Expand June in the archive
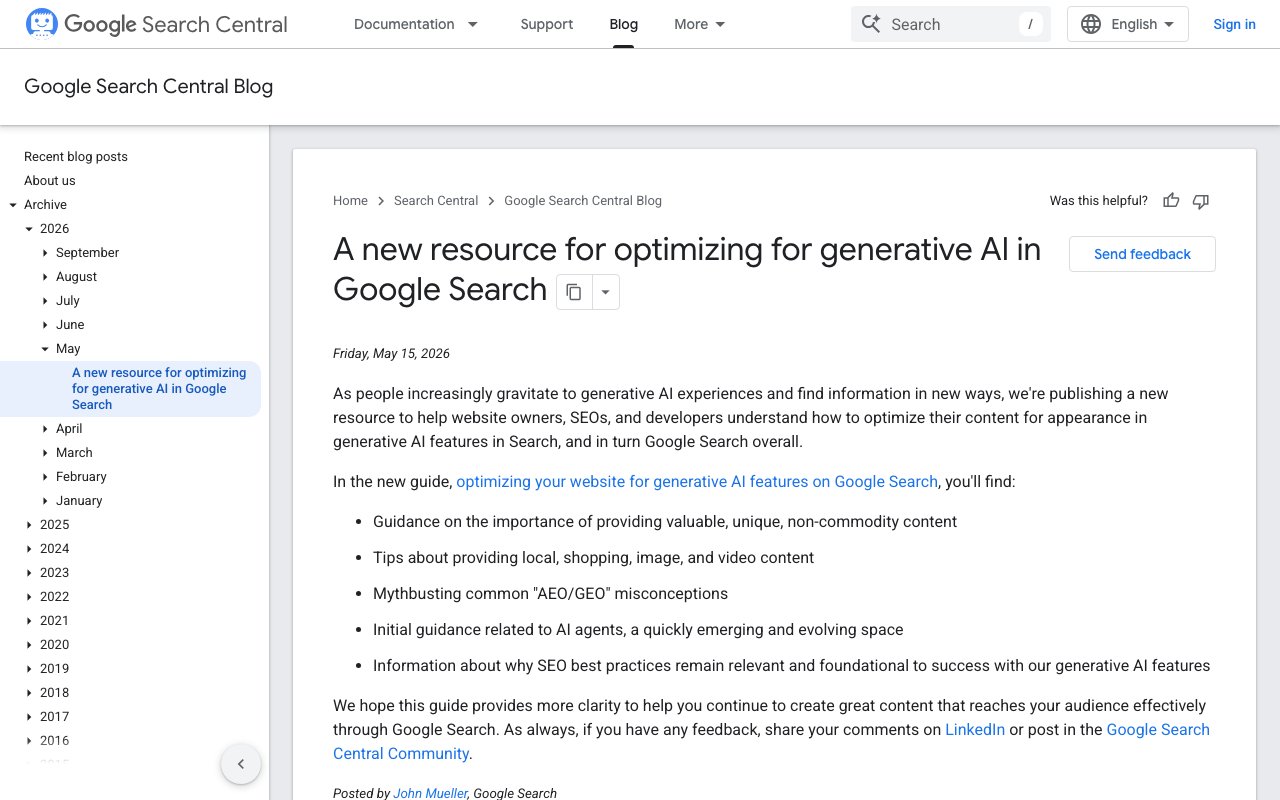The image size is (1280, 800). [x=45, y=325]
